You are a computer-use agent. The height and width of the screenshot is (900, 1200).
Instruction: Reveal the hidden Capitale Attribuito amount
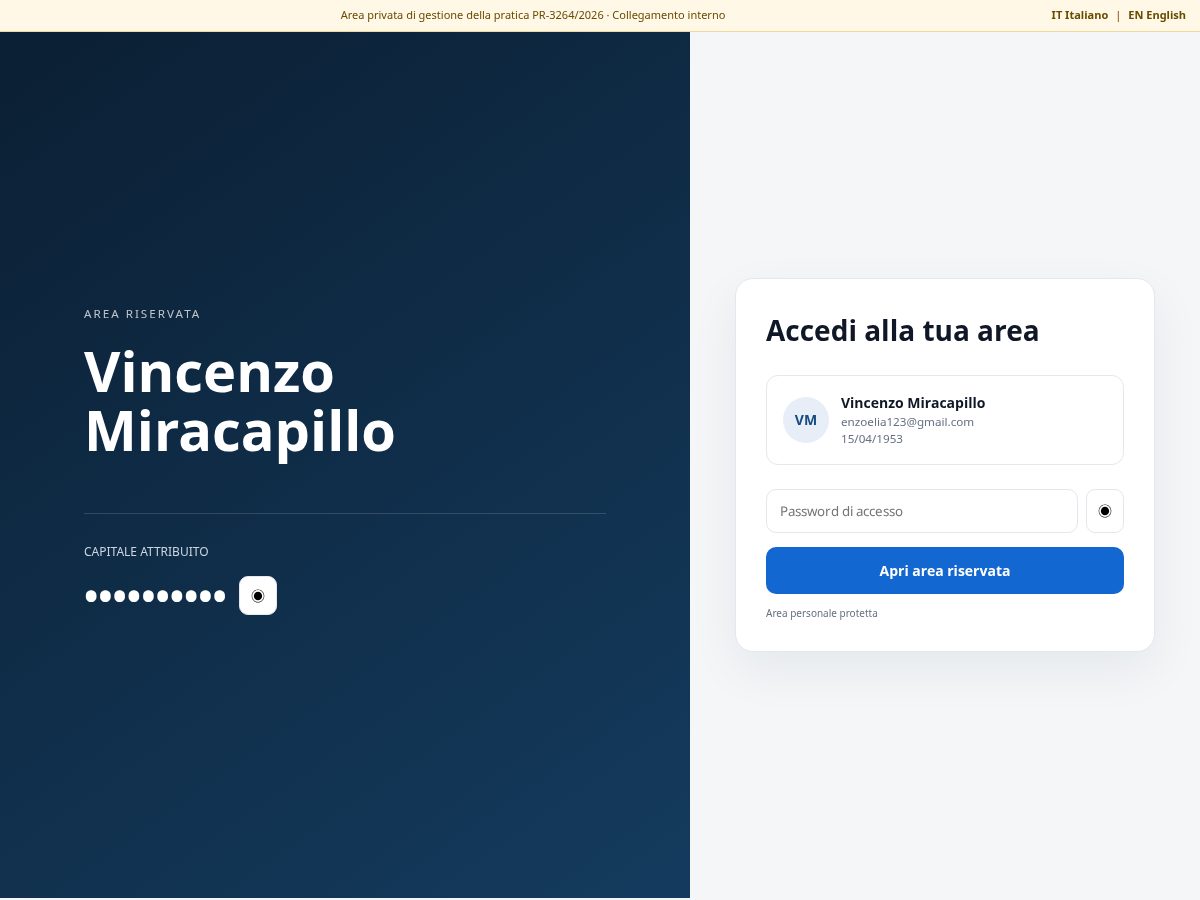(258, 595)
